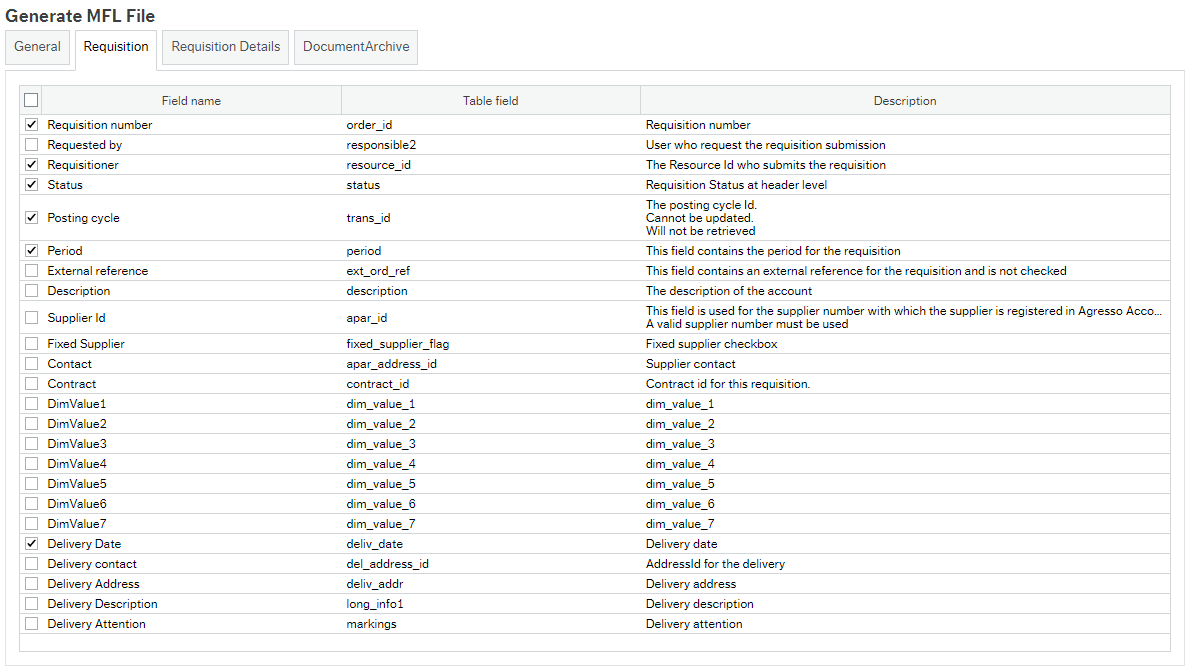Screen dimensions: 1189x672
Task: Enable the External reference checkbox
Action: point(31,271)
